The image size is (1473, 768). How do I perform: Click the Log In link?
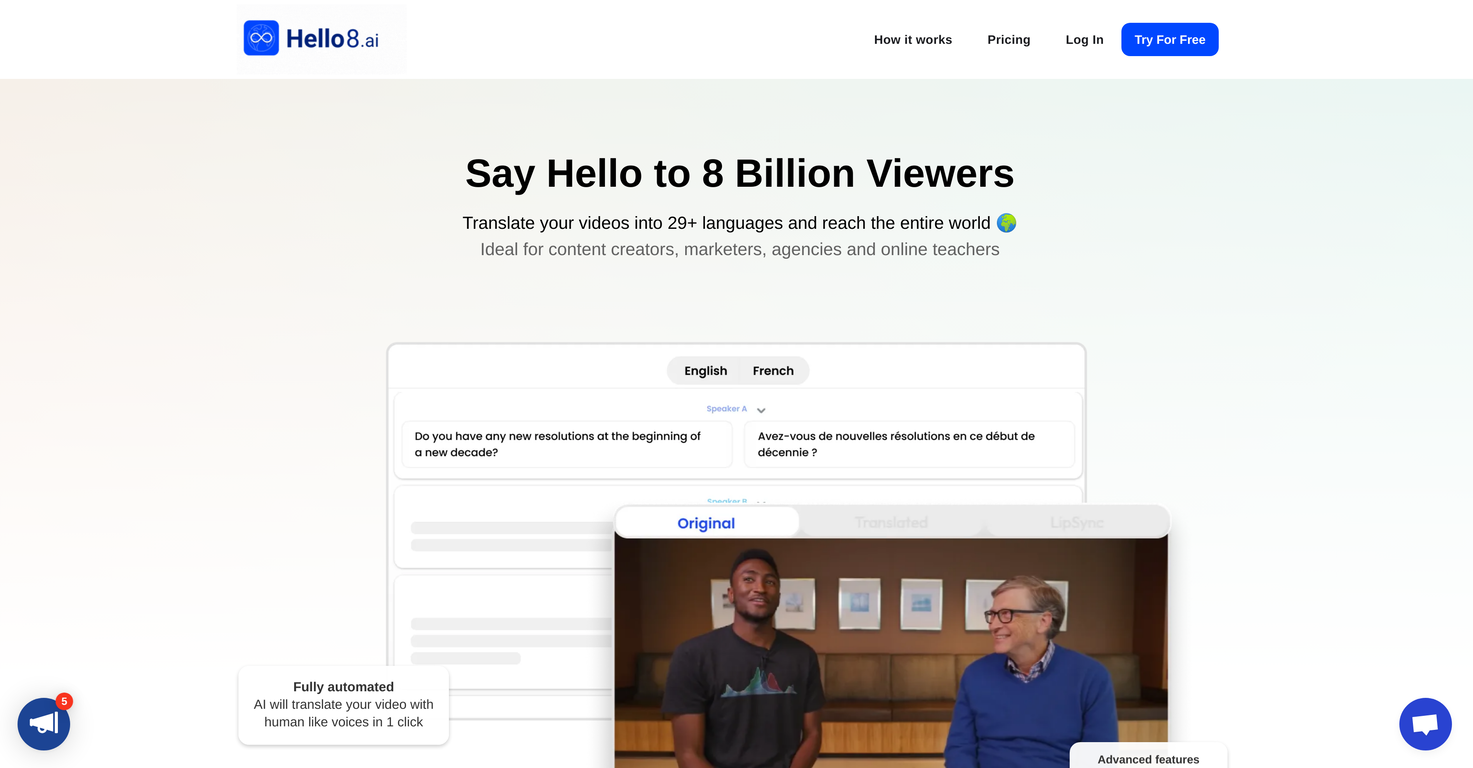click(x=1084, y=40)
